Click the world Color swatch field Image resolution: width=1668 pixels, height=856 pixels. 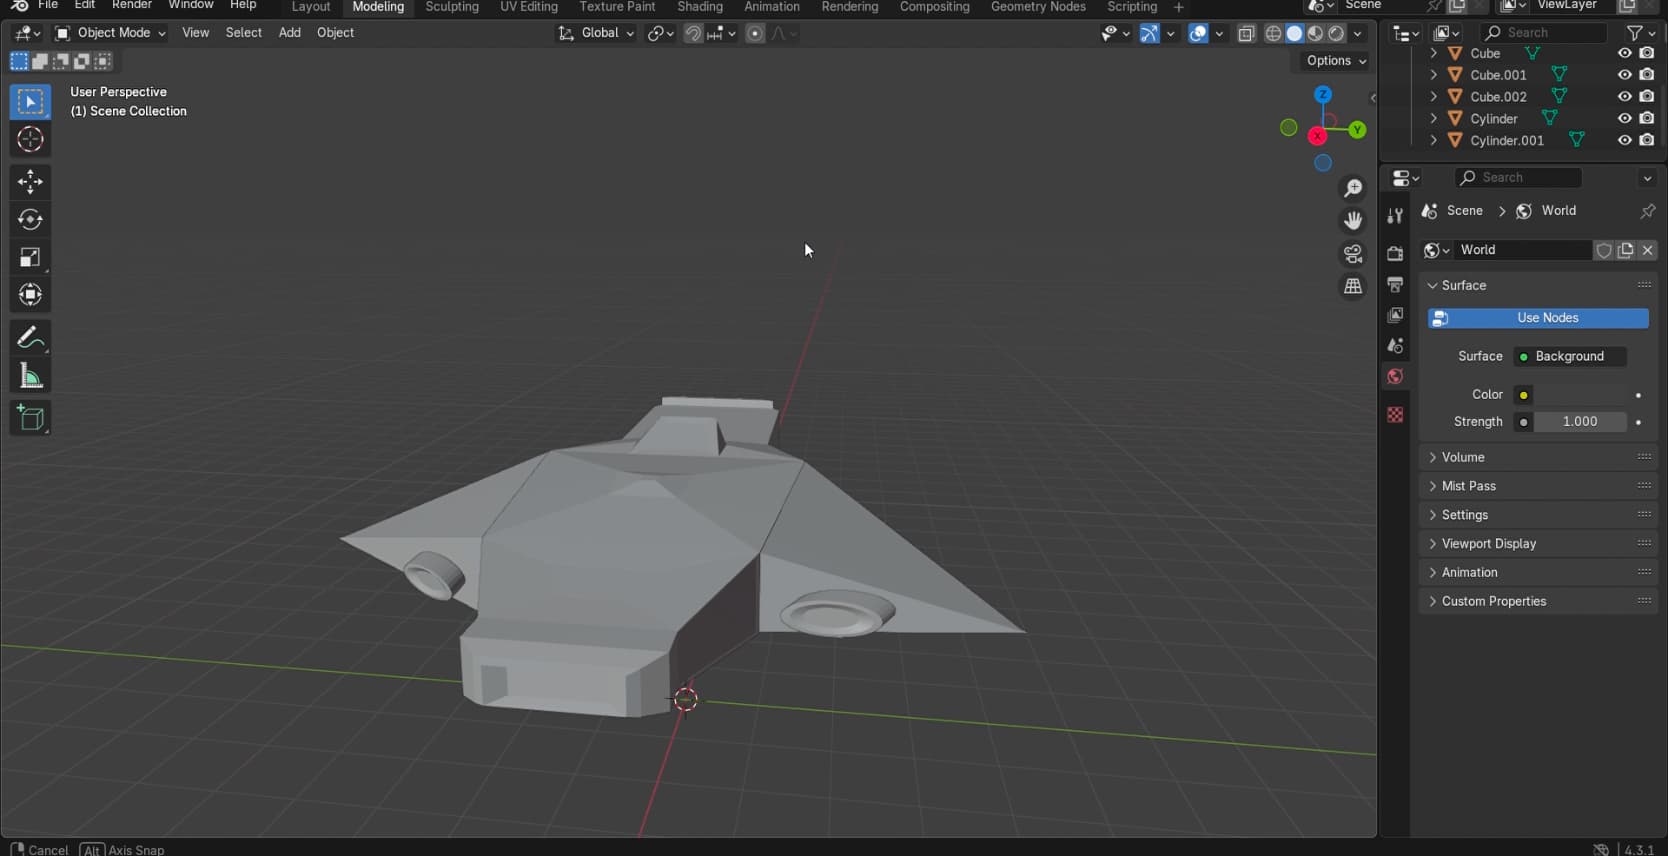[x=1580, y=395]
